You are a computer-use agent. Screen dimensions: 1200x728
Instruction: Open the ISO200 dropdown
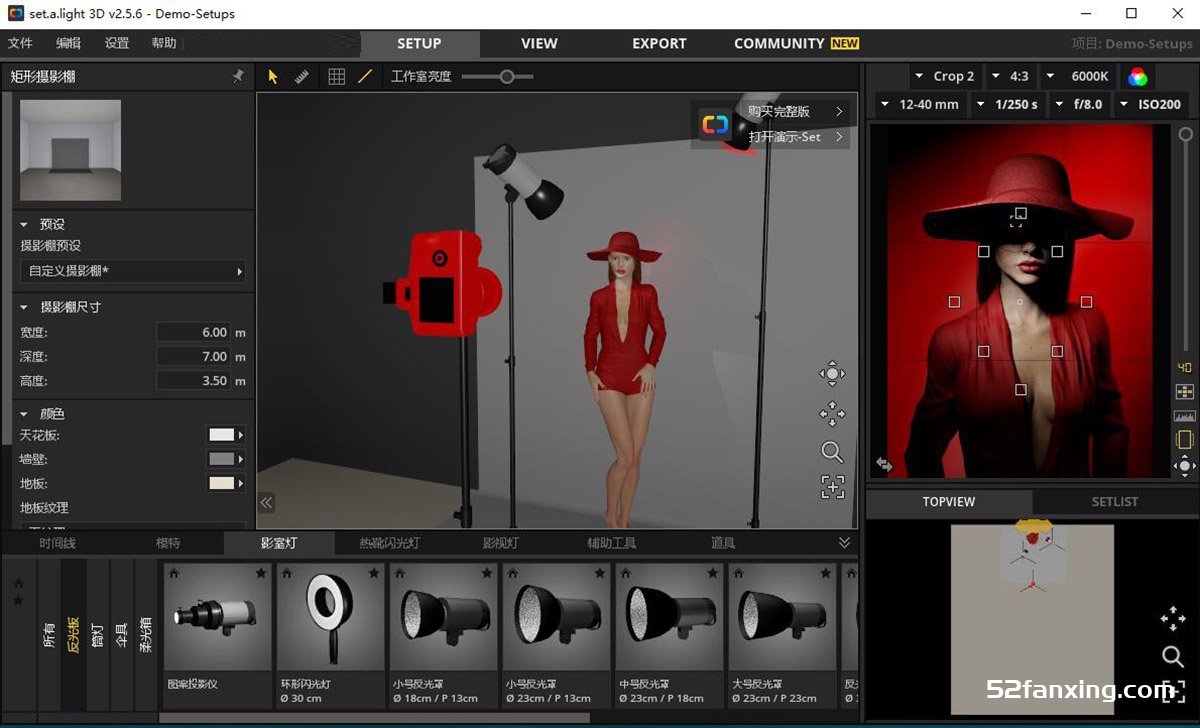(x=1152, y=104)
